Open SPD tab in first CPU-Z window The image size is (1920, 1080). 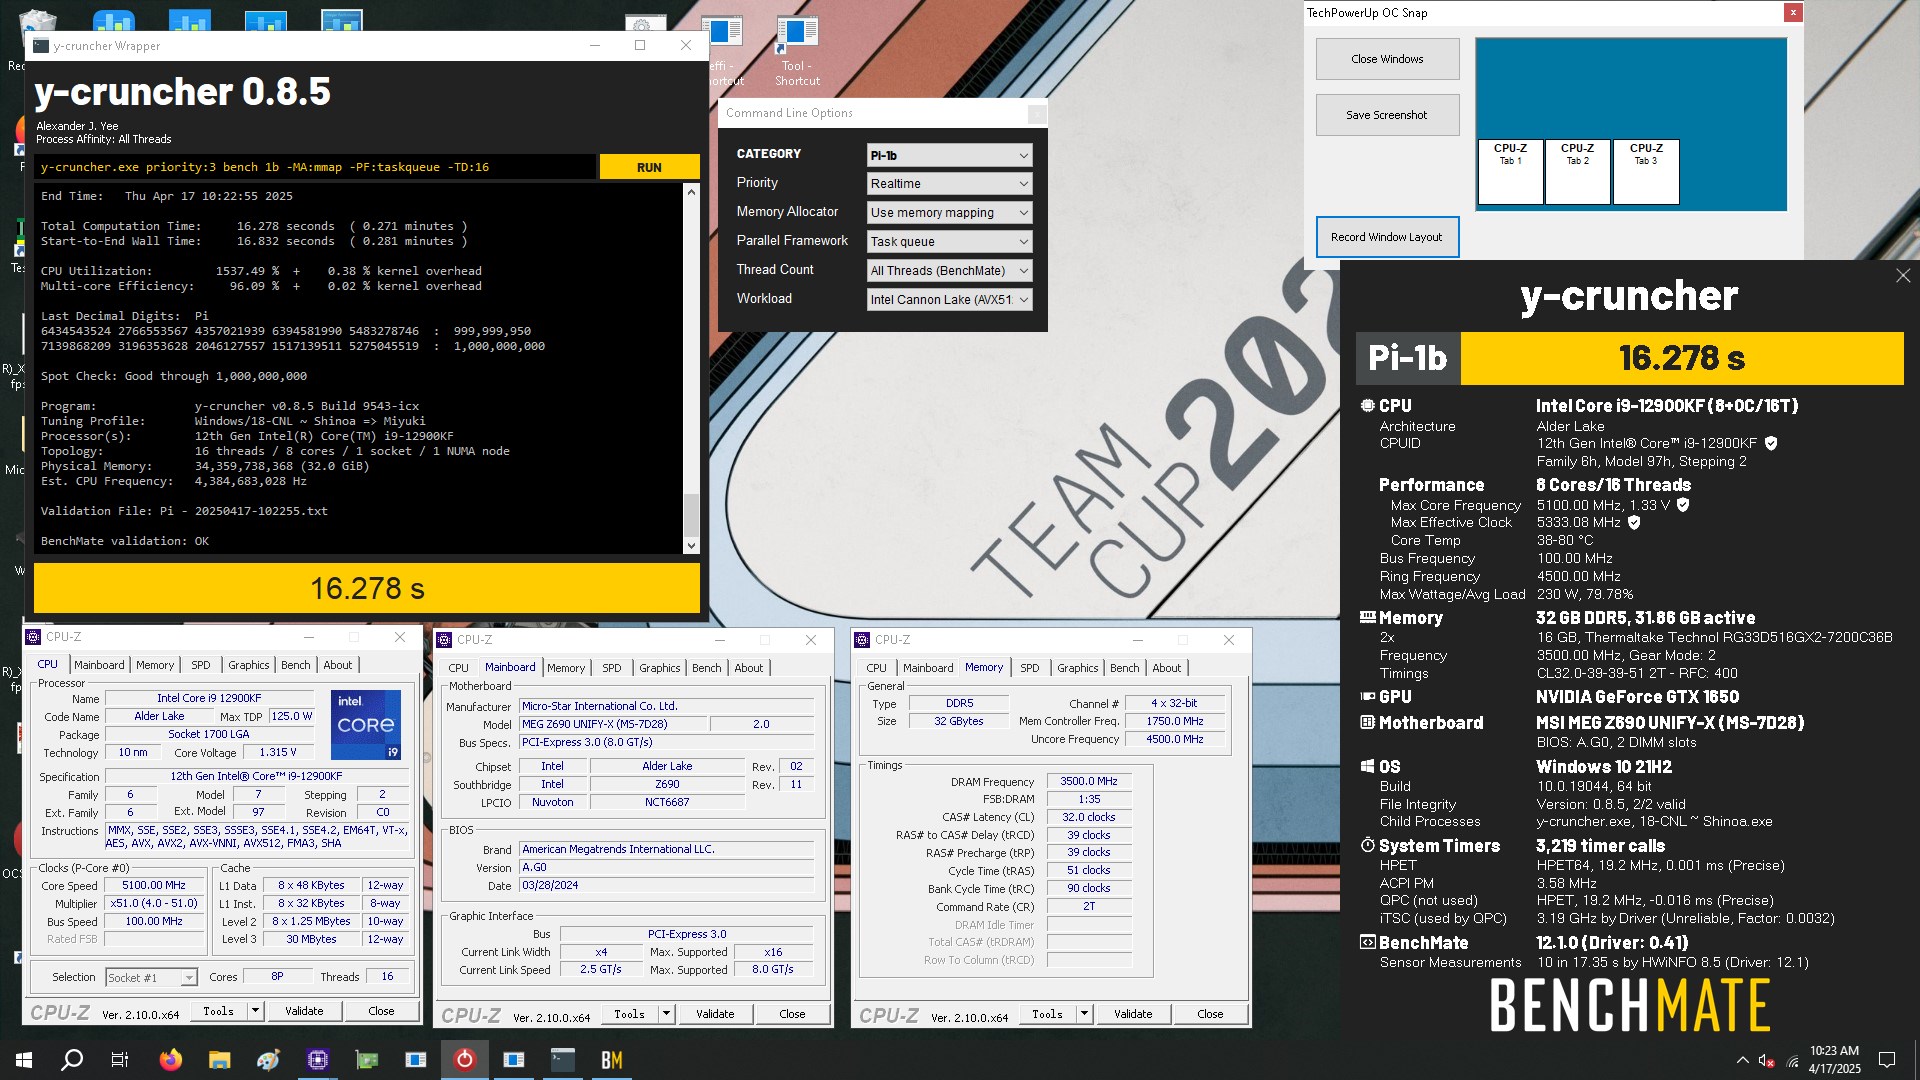(201, 665)
